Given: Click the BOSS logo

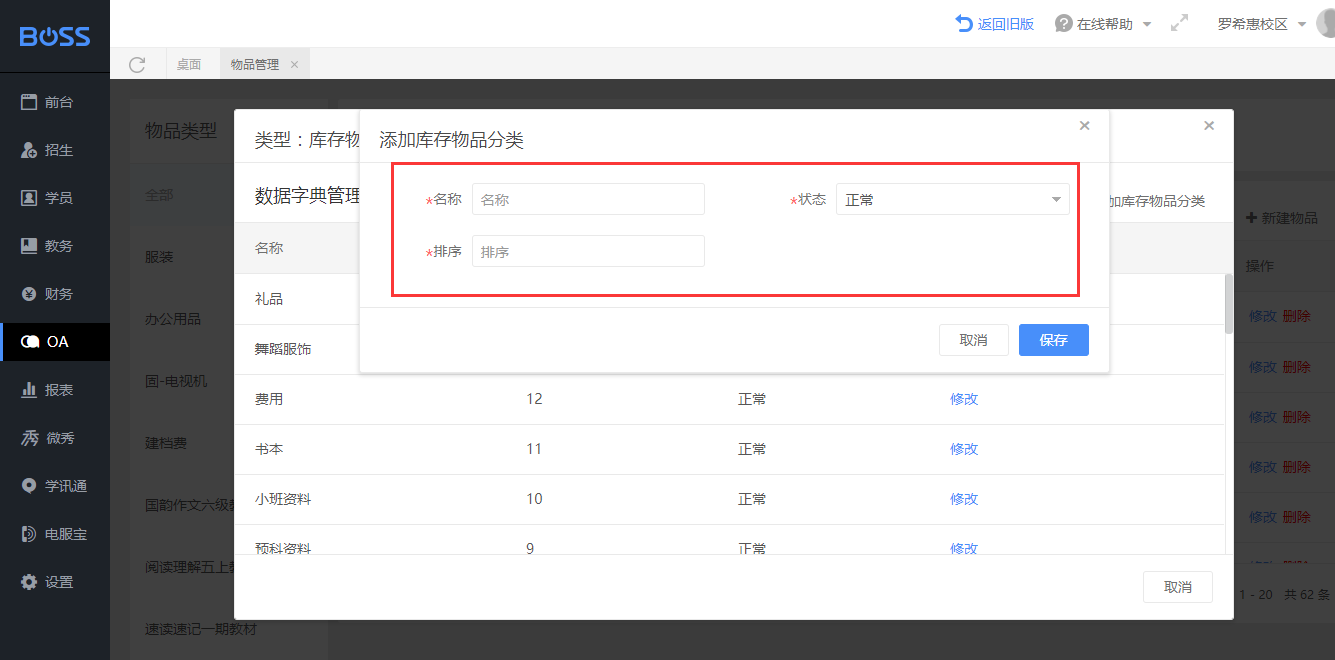Looking at the screenshot, I should coord(55,37).
